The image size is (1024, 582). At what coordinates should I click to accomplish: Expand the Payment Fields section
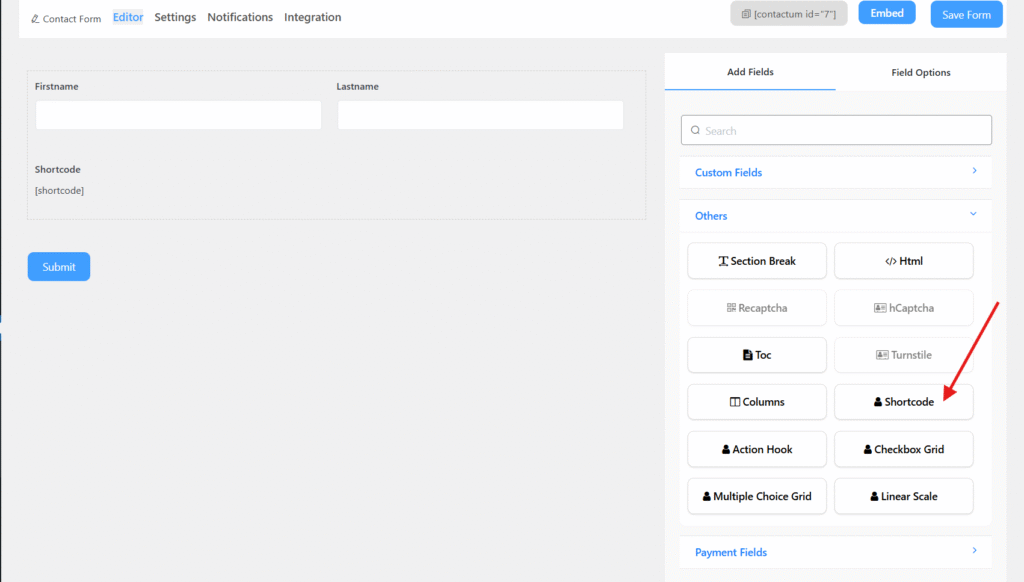click(x=835, y=552)
